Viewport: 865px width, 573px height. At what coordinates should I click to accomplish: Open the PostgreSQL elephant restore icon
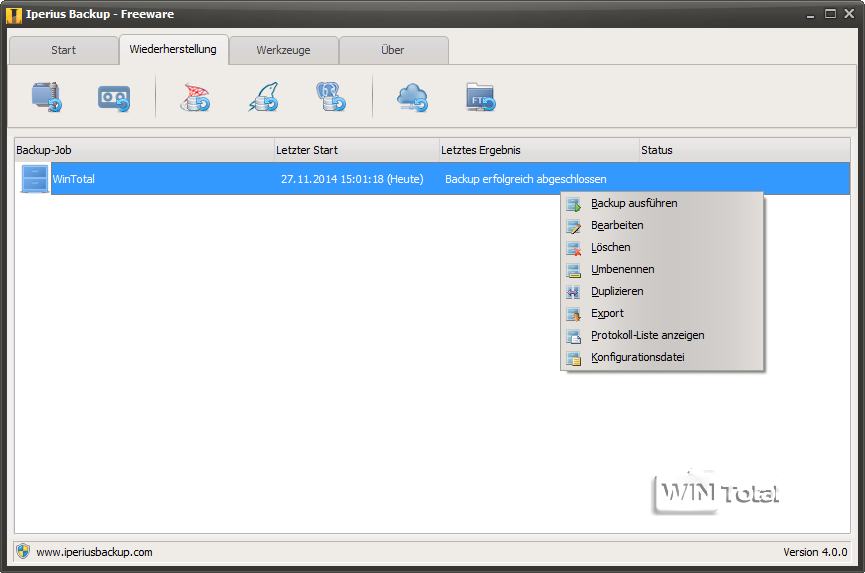click(x=330, y=97)
